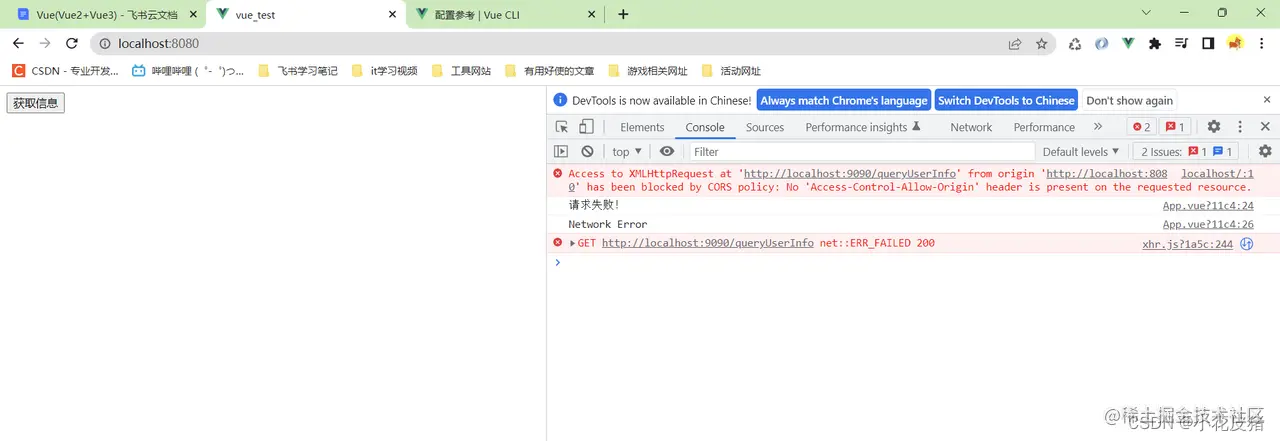
Task: Toggle the live expression eye icon
Action: (x=667, y=151)
